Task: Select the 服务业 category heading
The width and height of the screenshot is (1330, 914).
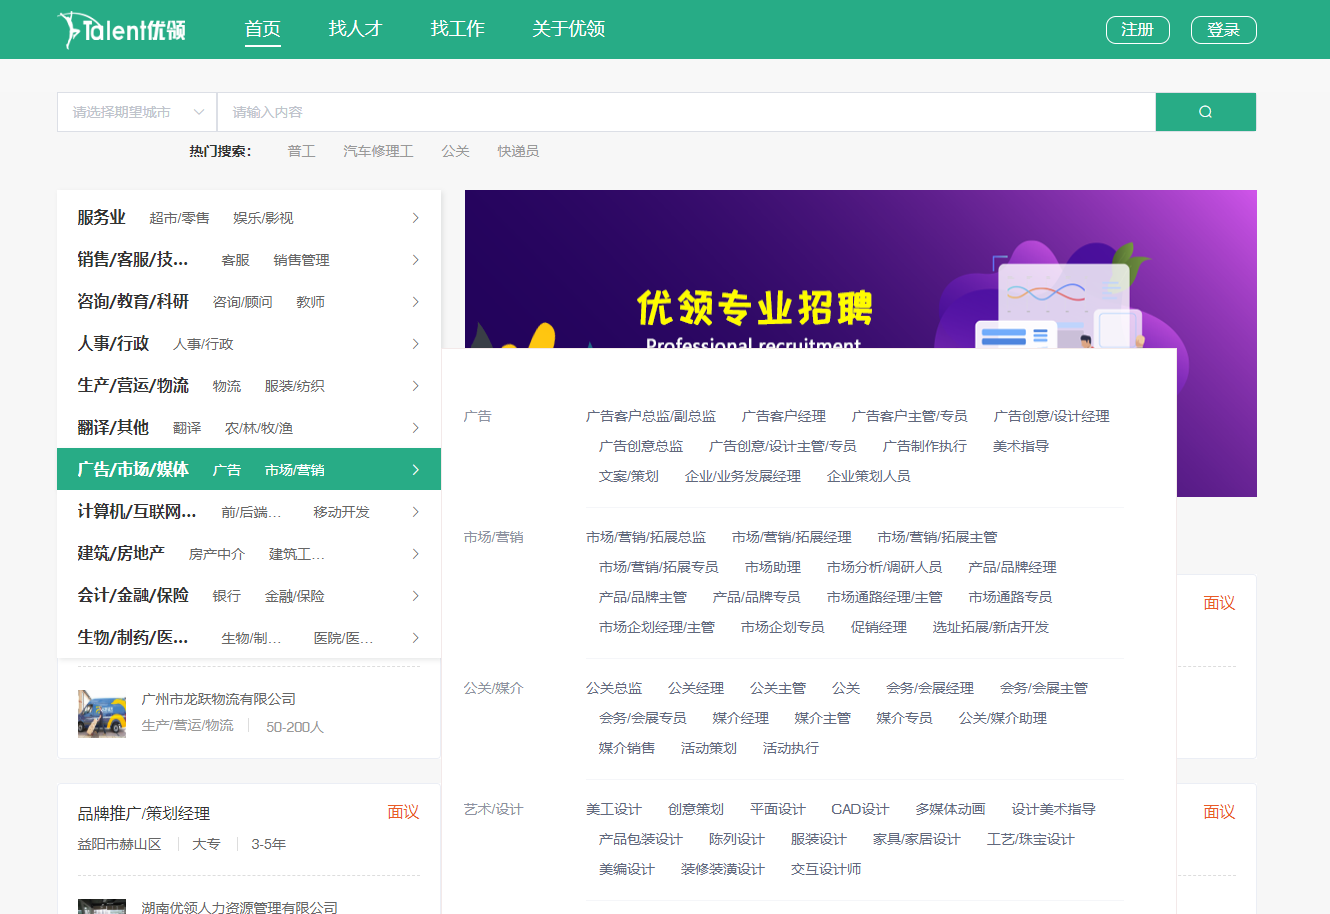Action: [101, 217]
